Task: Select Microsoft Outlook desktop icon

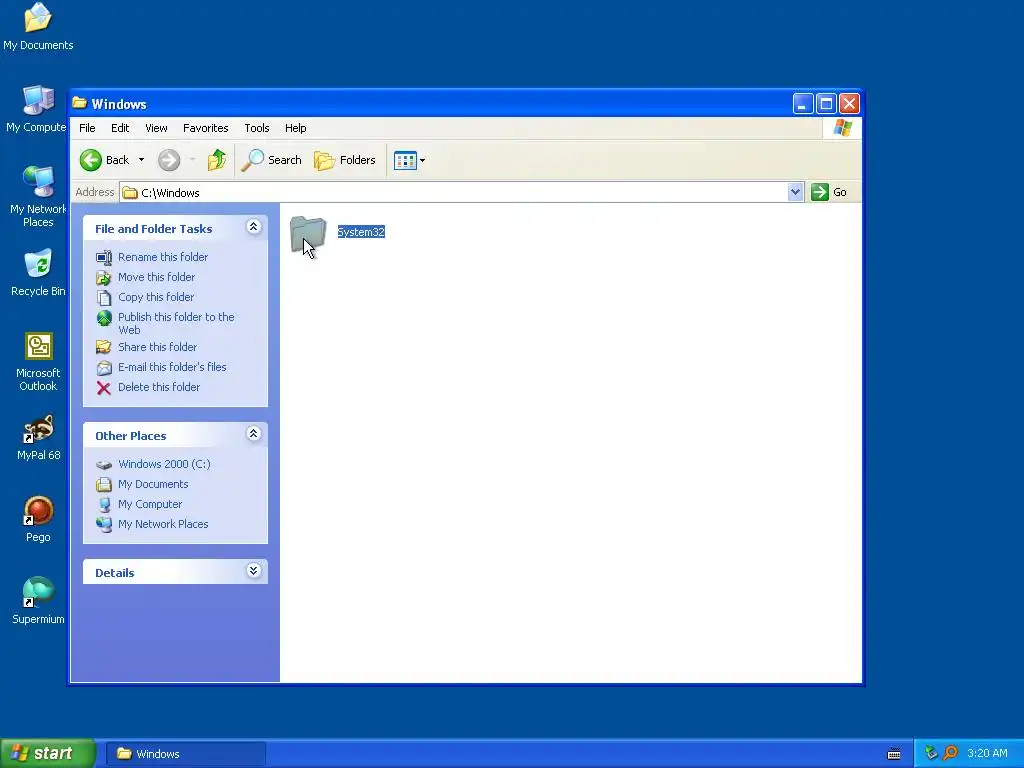Action: point(38,362)
